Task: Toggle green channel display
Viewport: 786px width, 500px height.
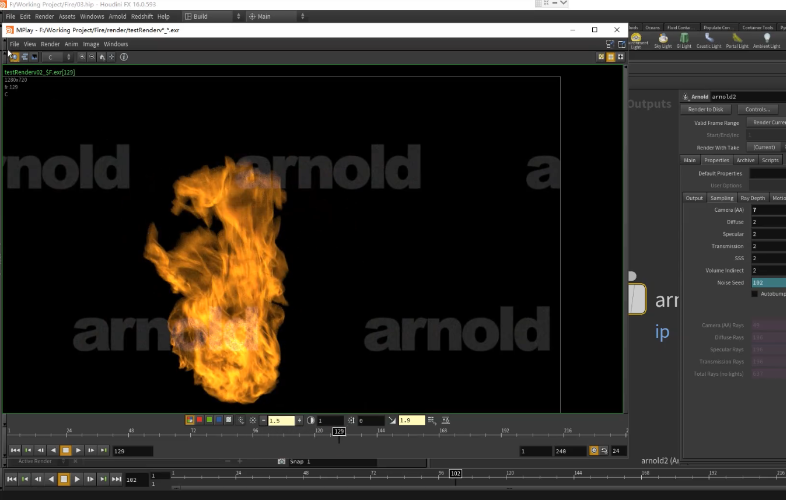Action: click(x=209, y=420)
